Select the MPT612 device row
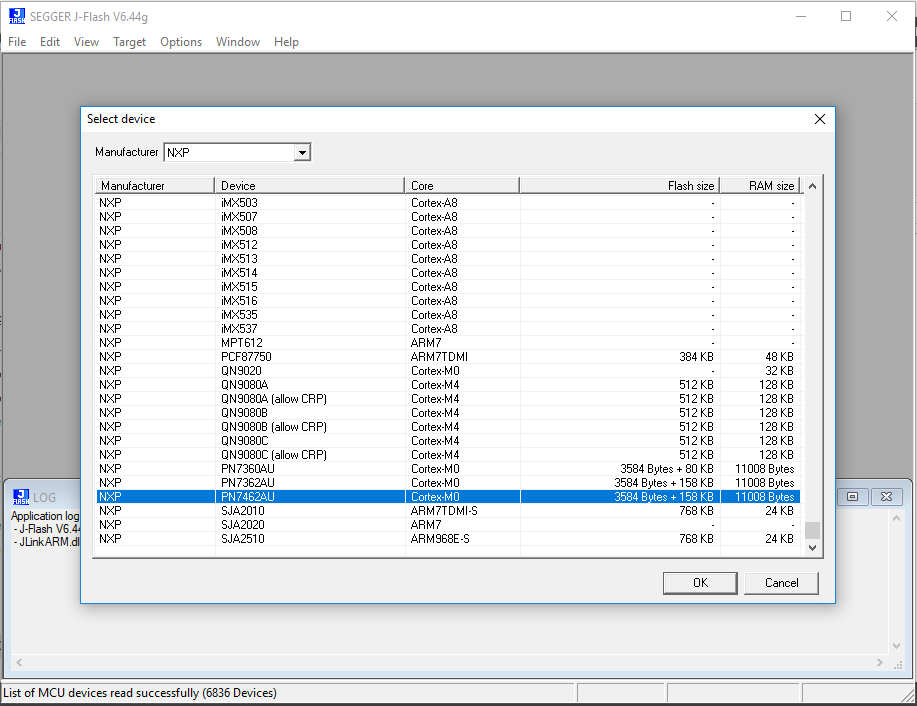This screenshot has width=917, height=706. point(448,343)
